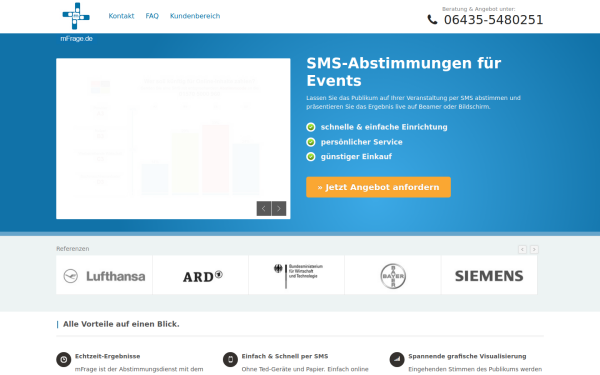600x375 pixels.
Task: Click the slideshow chart preview image
Action: [x=173, y=139]
